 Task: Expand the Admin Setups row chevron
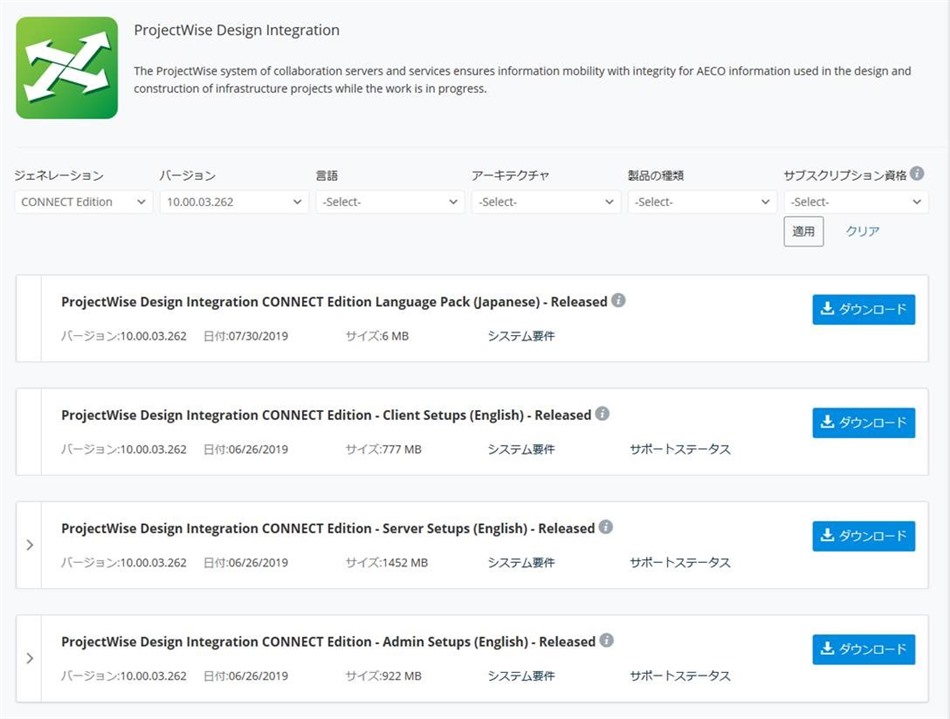pos(29,658)
